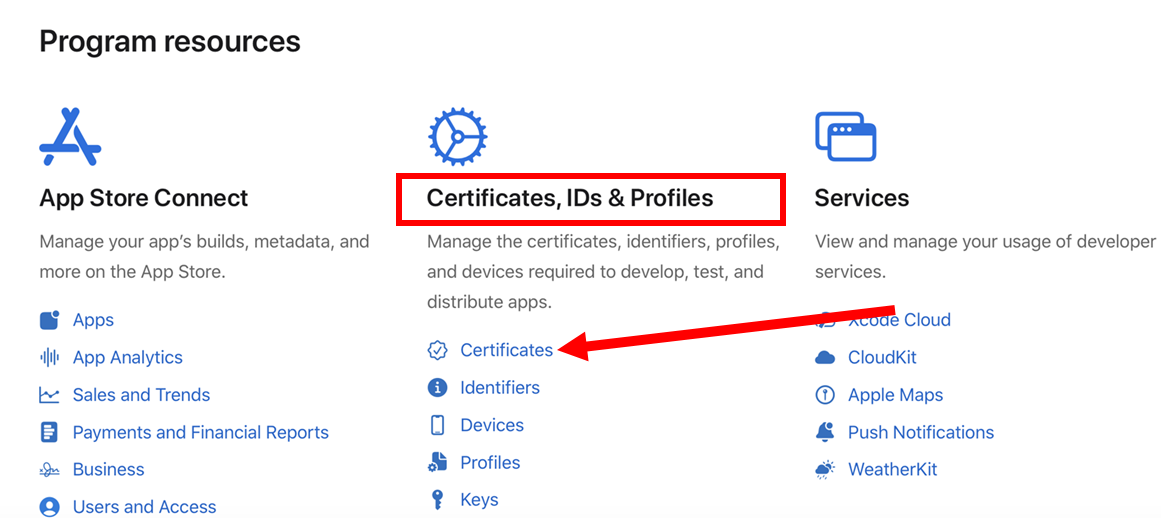Click the Identifiers info icon
Image resolution: width=1161 pixels, height=518 pixels.
[x=438, y=388]
